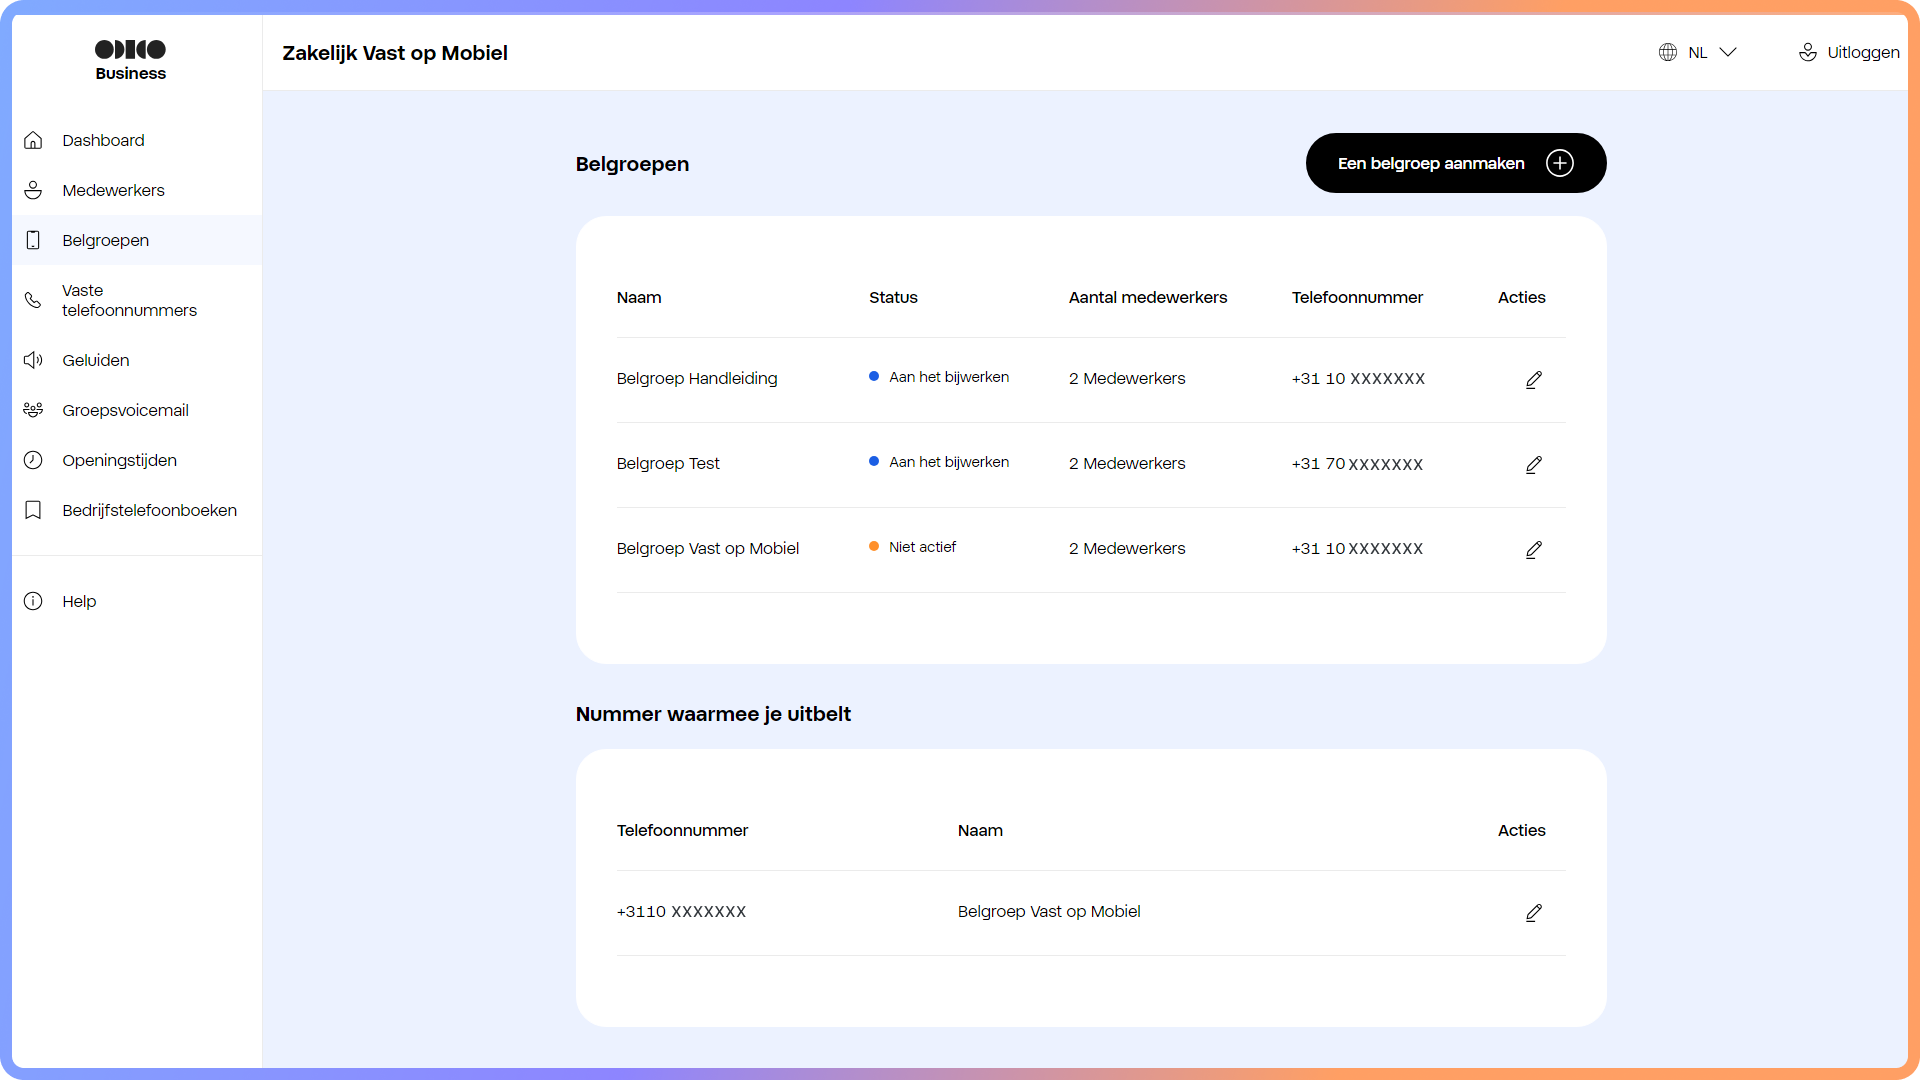Click Belgroep Handleiding name in table
Image resolution: width=1920 pixels, height=1080 pixels.
pos(696,378)
